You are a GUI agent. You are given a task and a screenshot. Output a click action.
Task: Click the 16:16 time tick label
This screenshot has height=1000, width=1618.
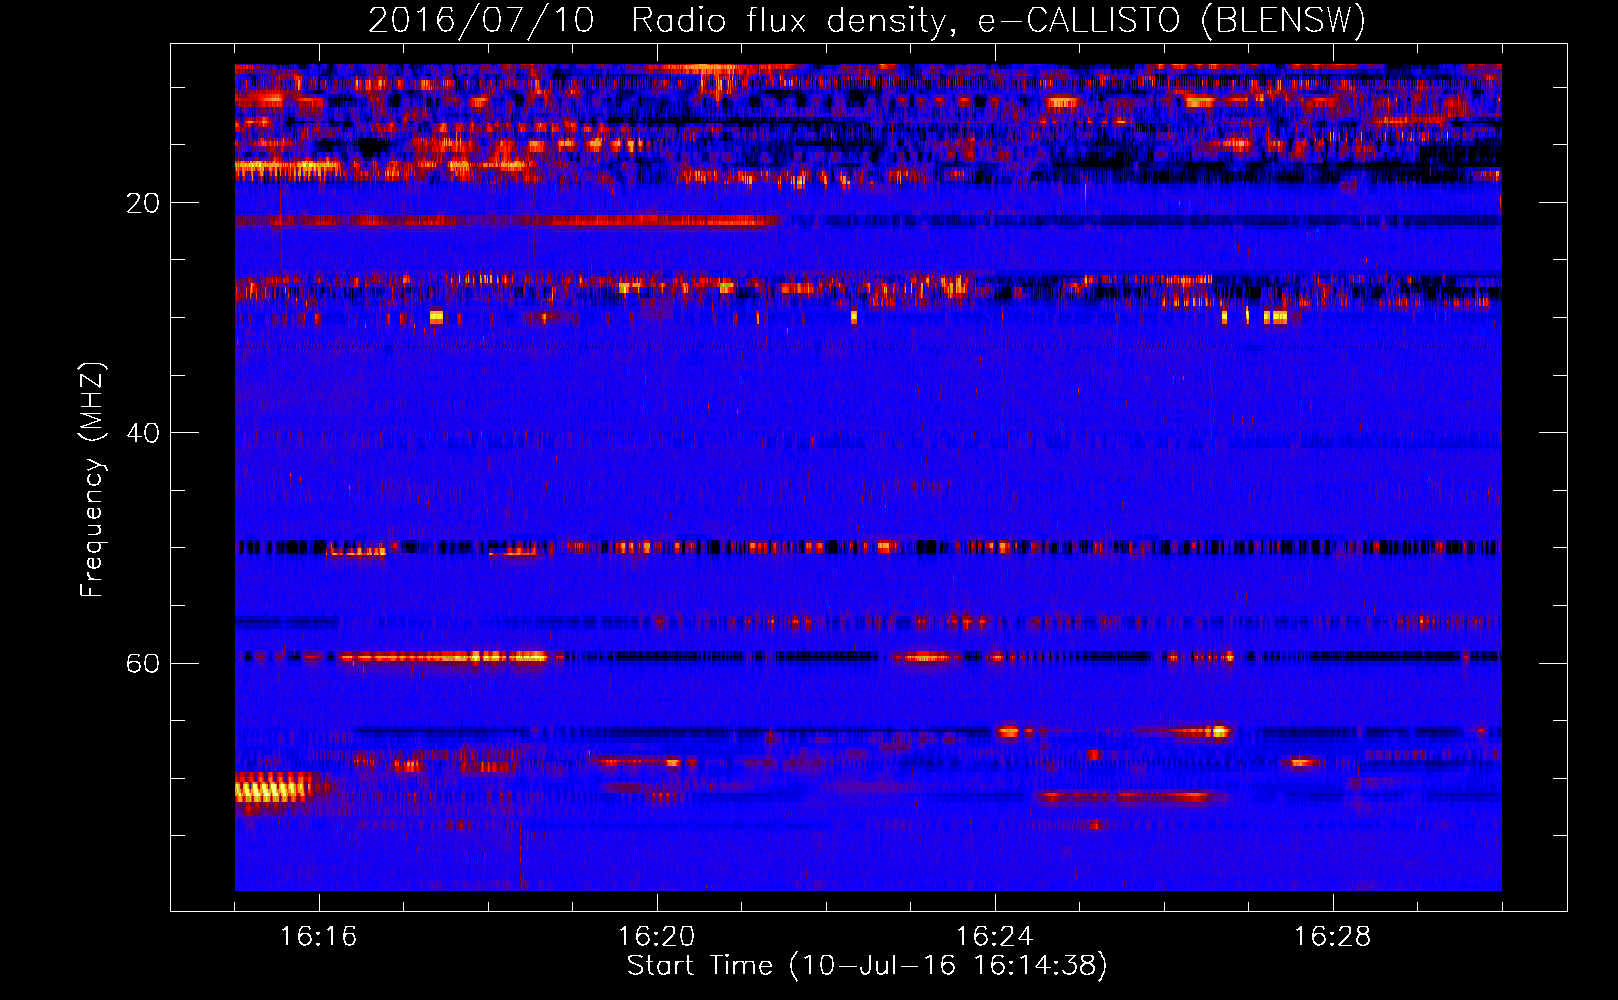pyautogui.click(x=318, y=937)
